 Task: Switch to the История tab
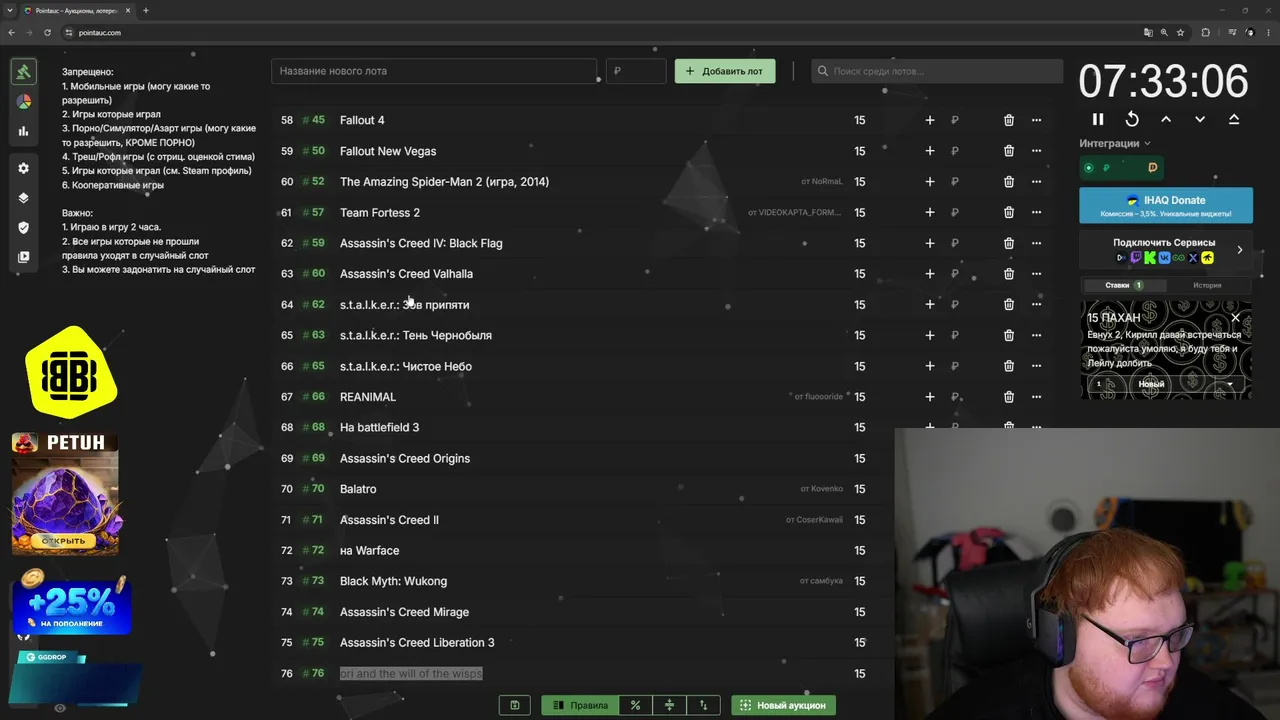(x=1207, y=285)
